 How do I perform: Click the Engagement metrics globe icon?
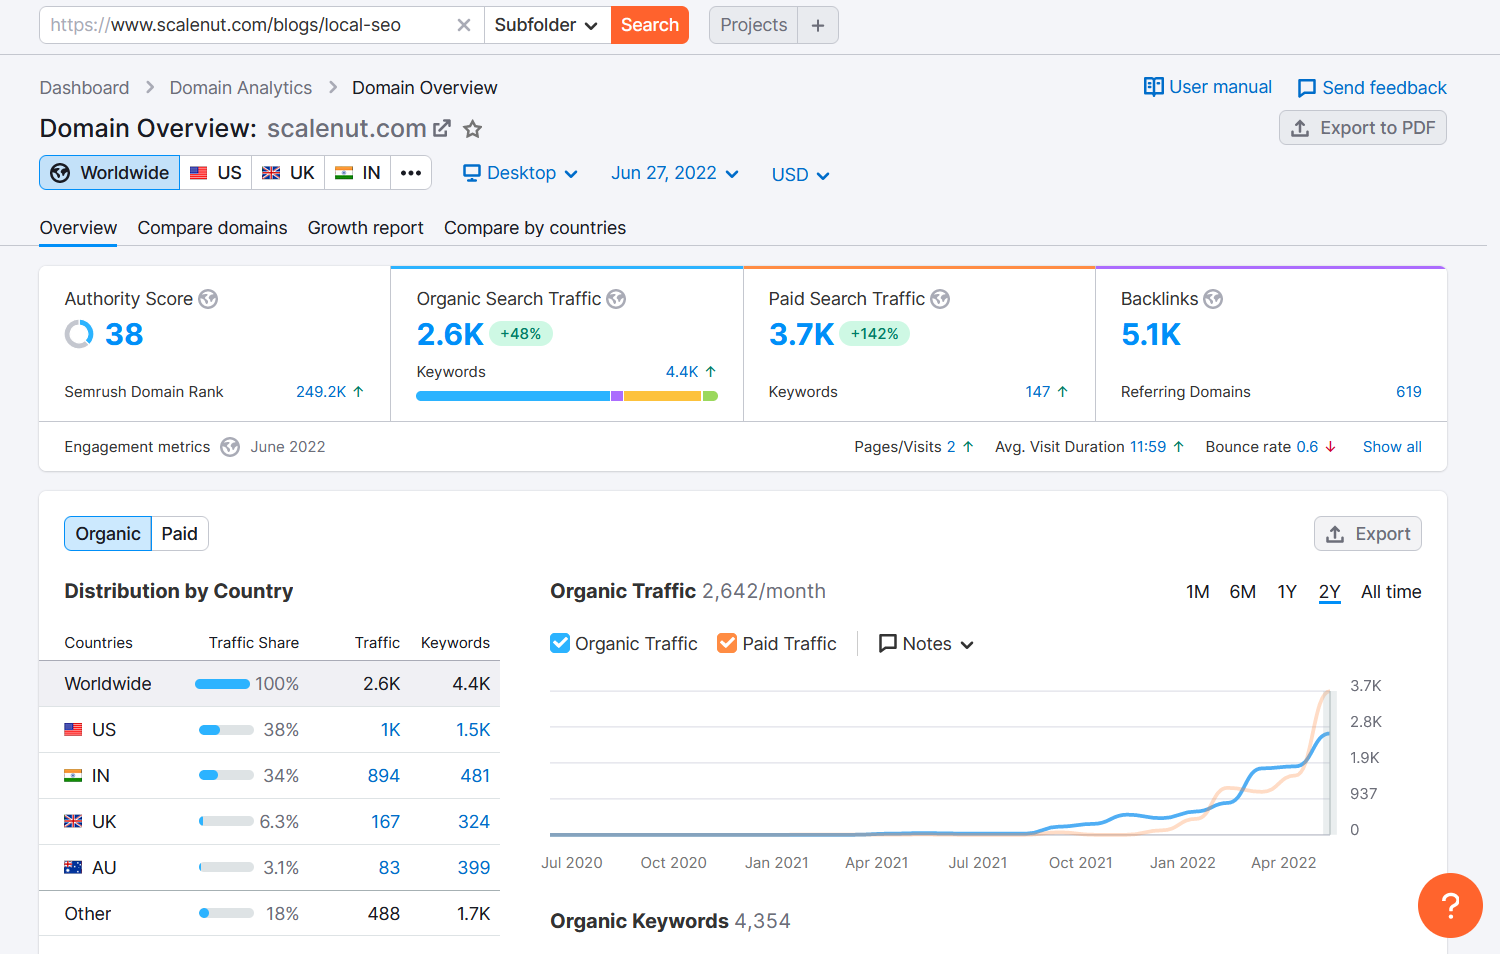tap(230, 447)
